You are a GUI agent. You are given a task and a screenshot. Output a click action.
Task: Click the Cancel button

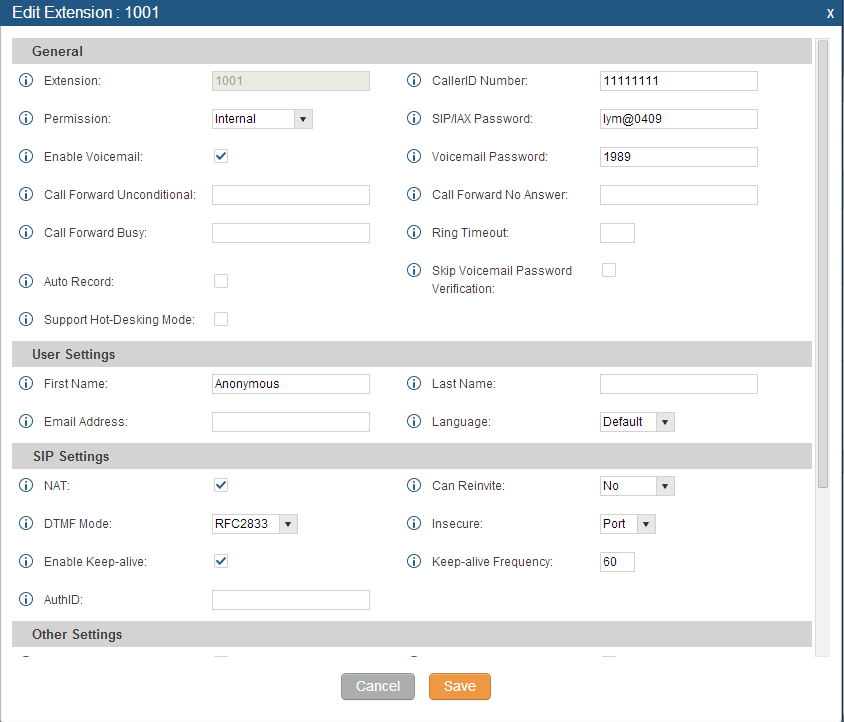point(378,686)
